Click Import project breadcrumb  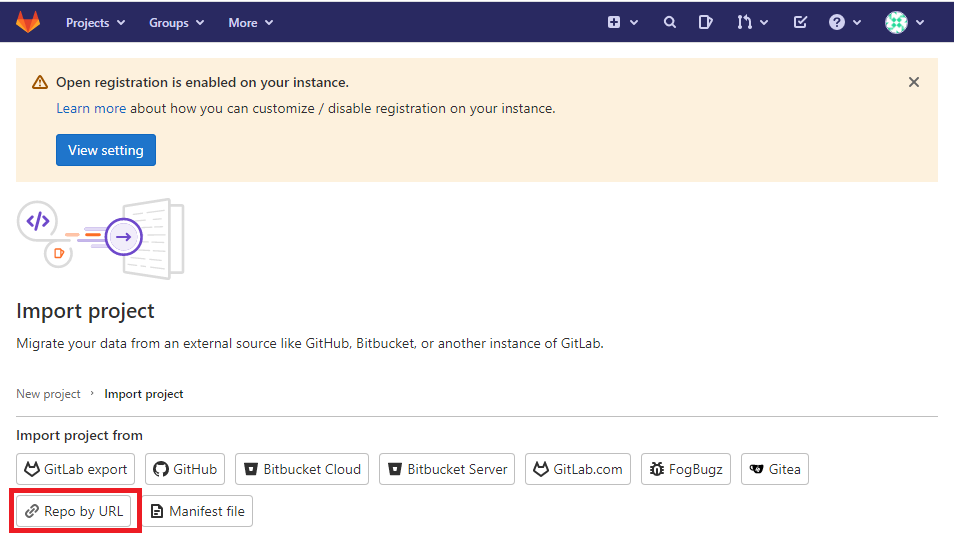[144, 394]
